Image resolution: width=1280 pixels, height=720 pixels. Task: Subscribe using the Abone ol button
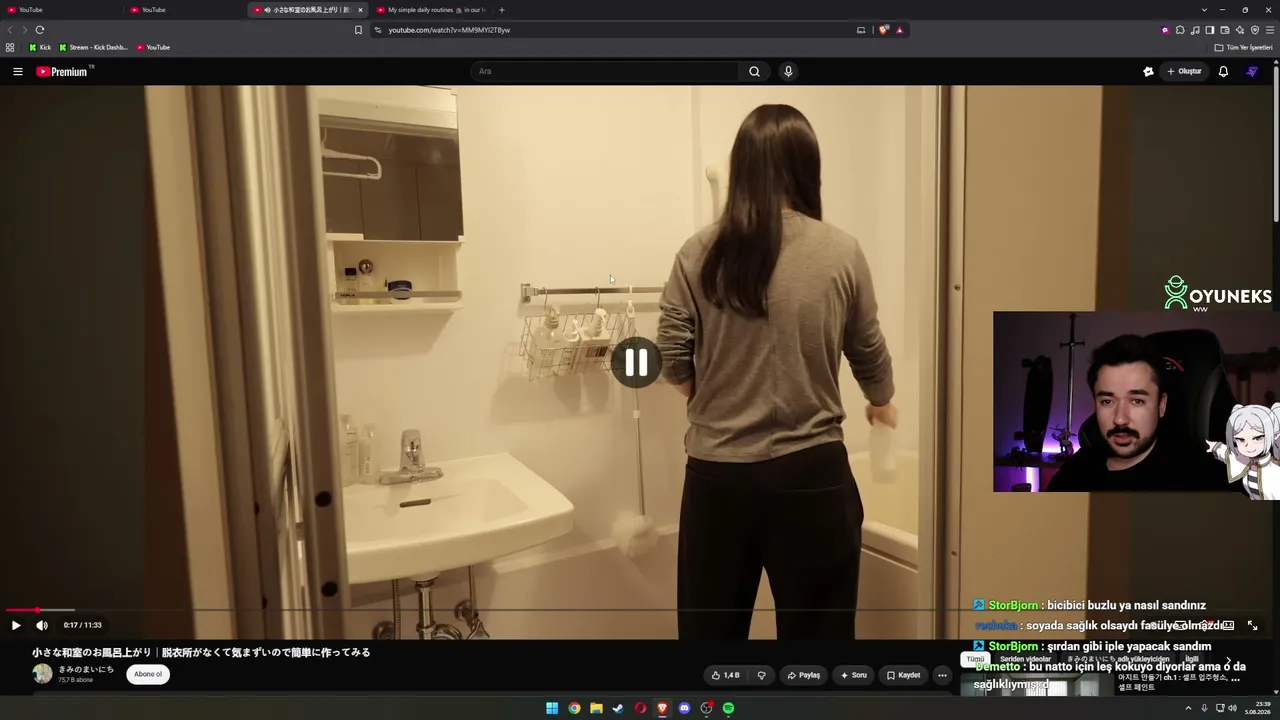(148, 674)
